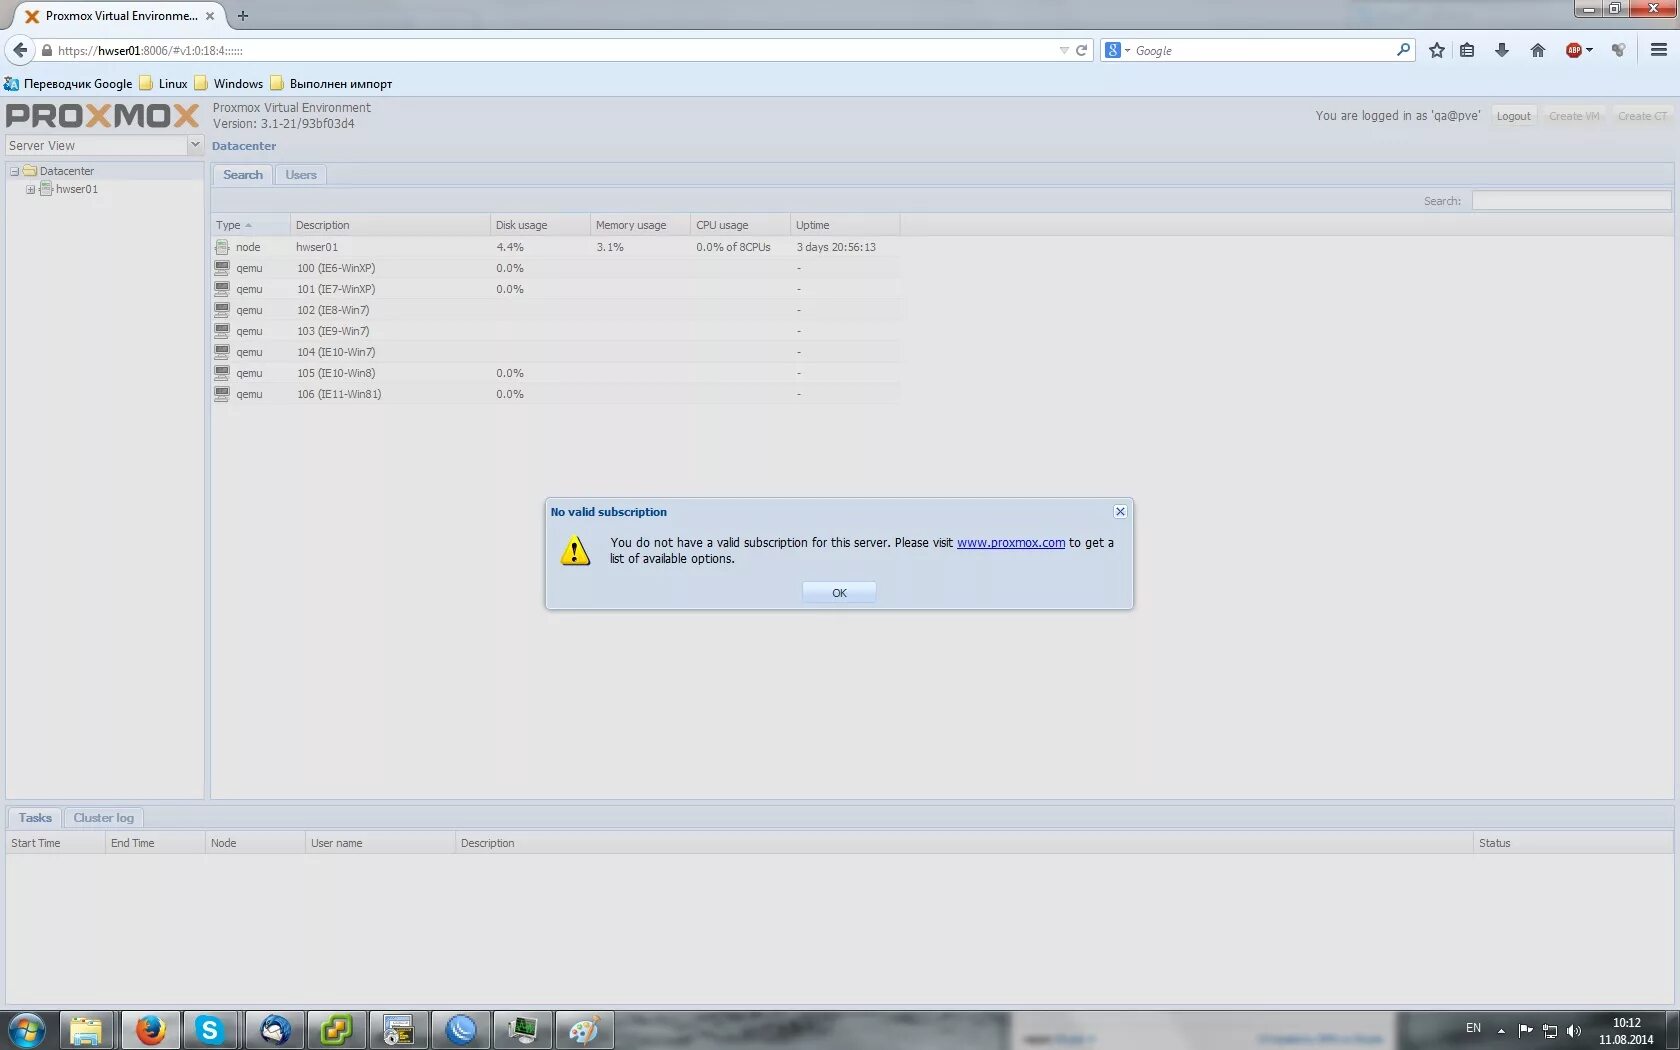
Task: Click the Logout button
Action: click(1513, 116)
